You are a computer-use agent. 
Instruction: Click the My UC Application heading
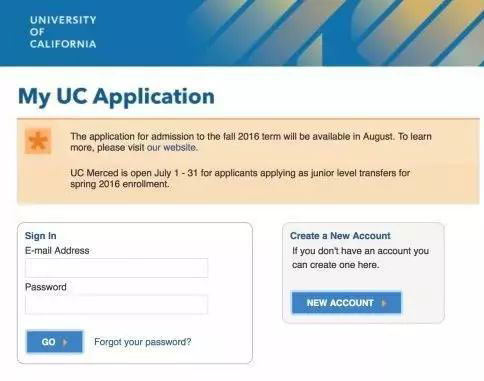[x=116, y=97]
